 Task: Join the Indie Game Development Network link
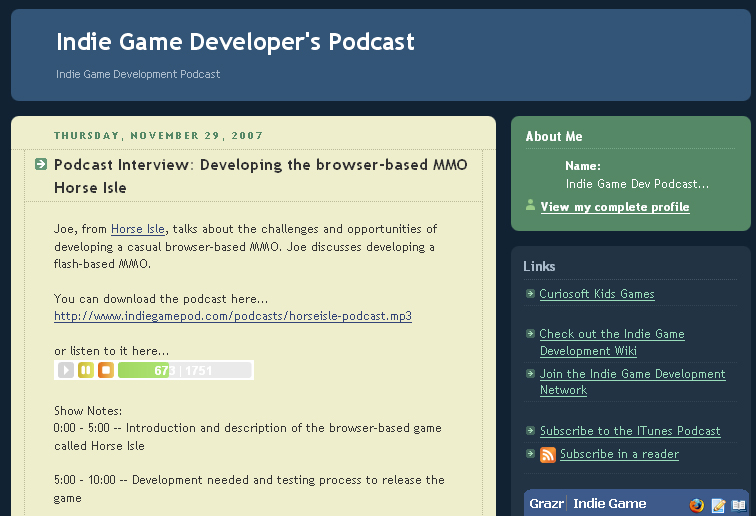(633, 382)
